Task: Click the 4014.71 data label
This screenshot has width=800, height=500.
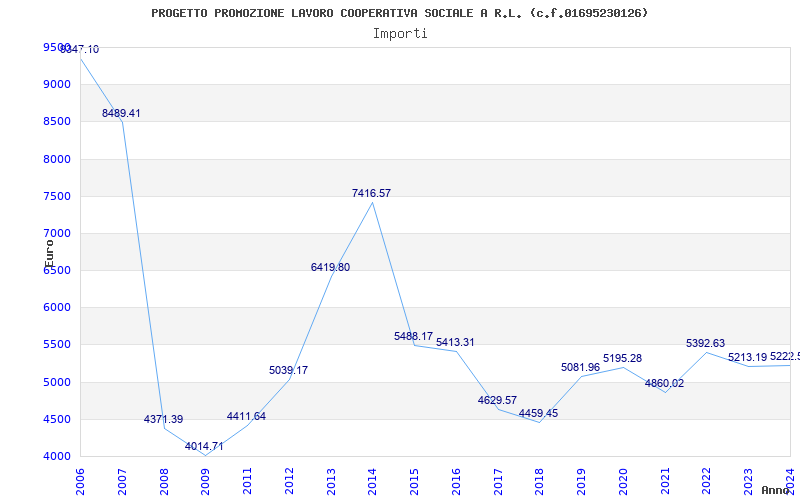Action: coord(204,446)
